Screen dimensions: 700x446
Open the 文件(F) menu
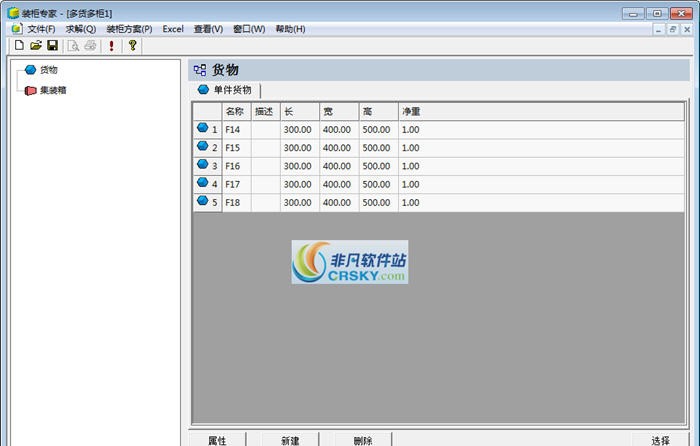pos(41,29)
